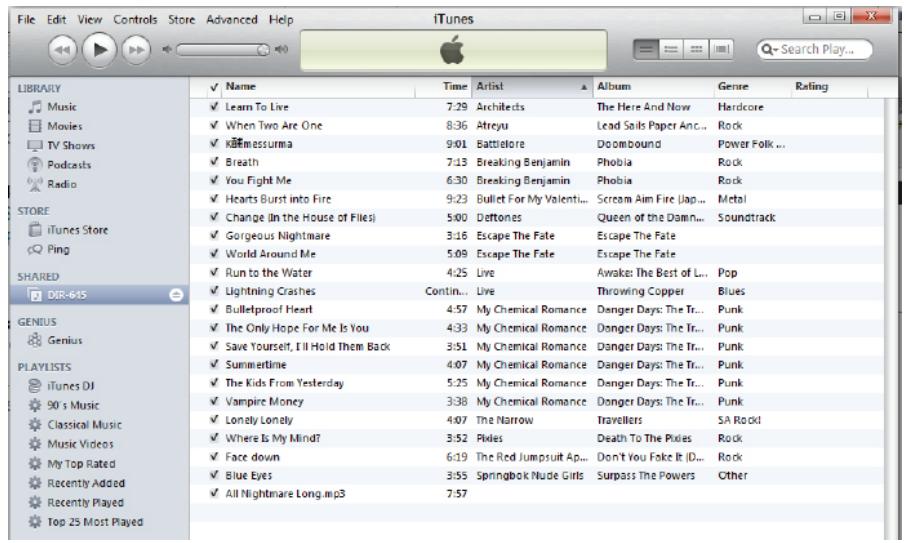The height and width of the screenshot is (543, 906).
Task: Sort by the Album column header
Action: point(653,87)
